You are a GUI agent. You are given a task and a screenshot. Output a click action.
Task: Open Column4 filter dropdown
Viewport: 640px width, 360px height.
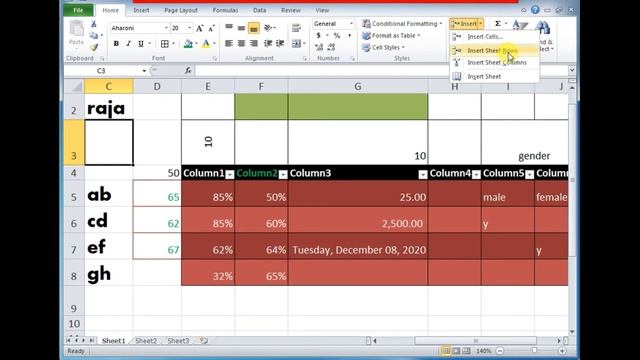[476, 175]
